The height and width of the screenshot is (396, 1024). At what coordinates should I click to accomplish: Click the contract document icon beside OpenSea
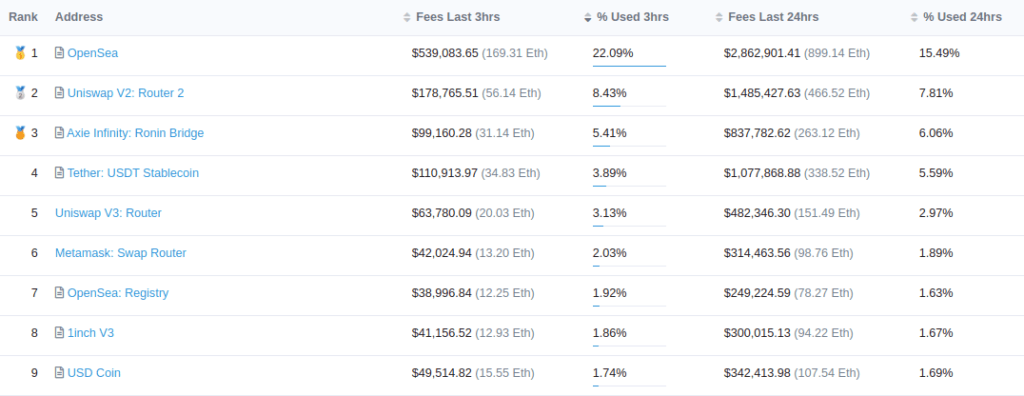point(59,53)
